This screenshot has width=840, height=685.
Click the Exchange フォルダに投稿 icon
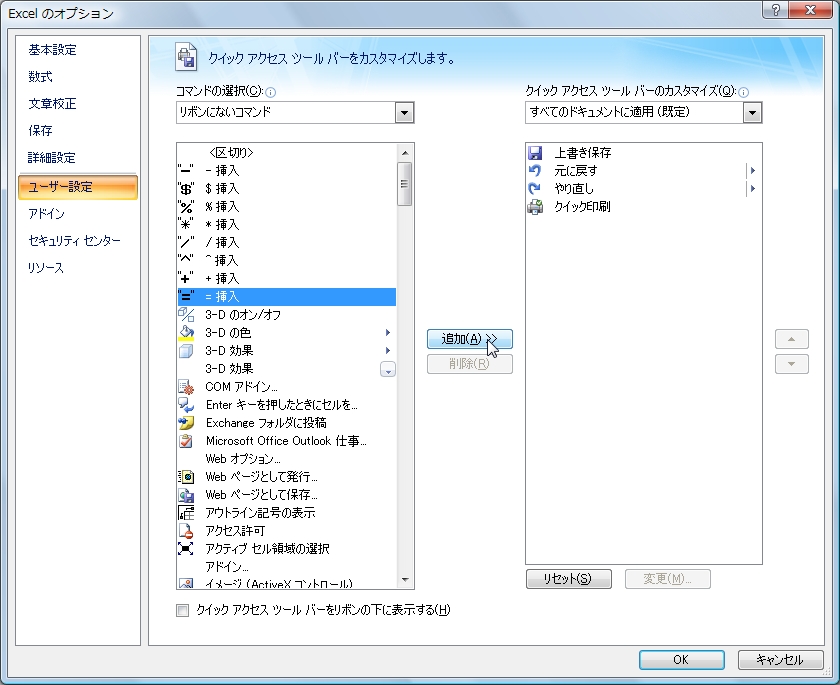pos(186,423)
